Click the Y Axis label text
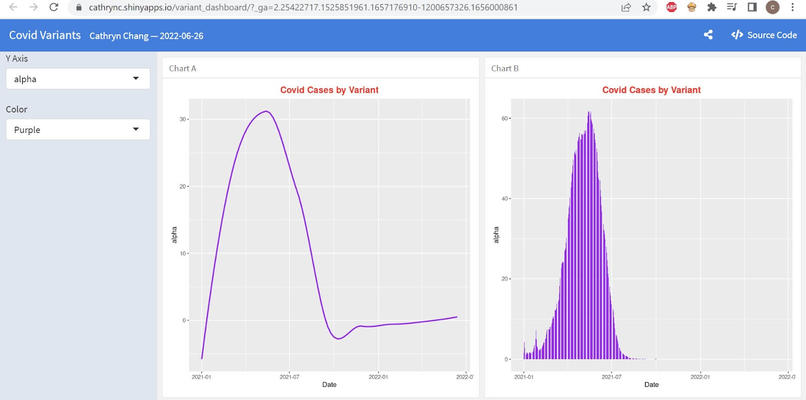 pos(17,59)
